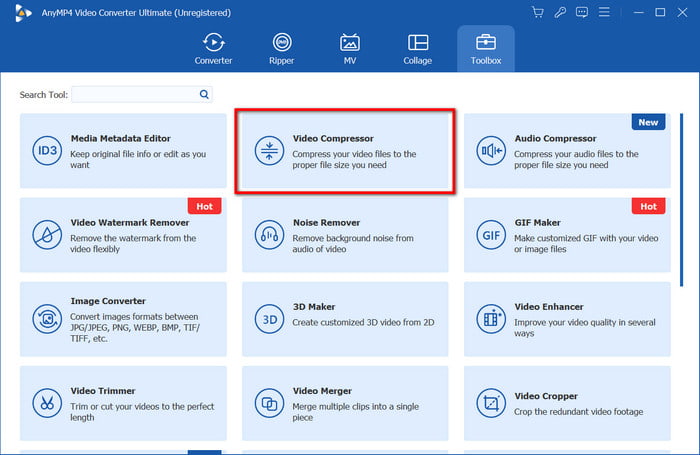The width and height of the screenshot is (700, 455).
Task: Open the MV tab
Action: tap(350, 49)
